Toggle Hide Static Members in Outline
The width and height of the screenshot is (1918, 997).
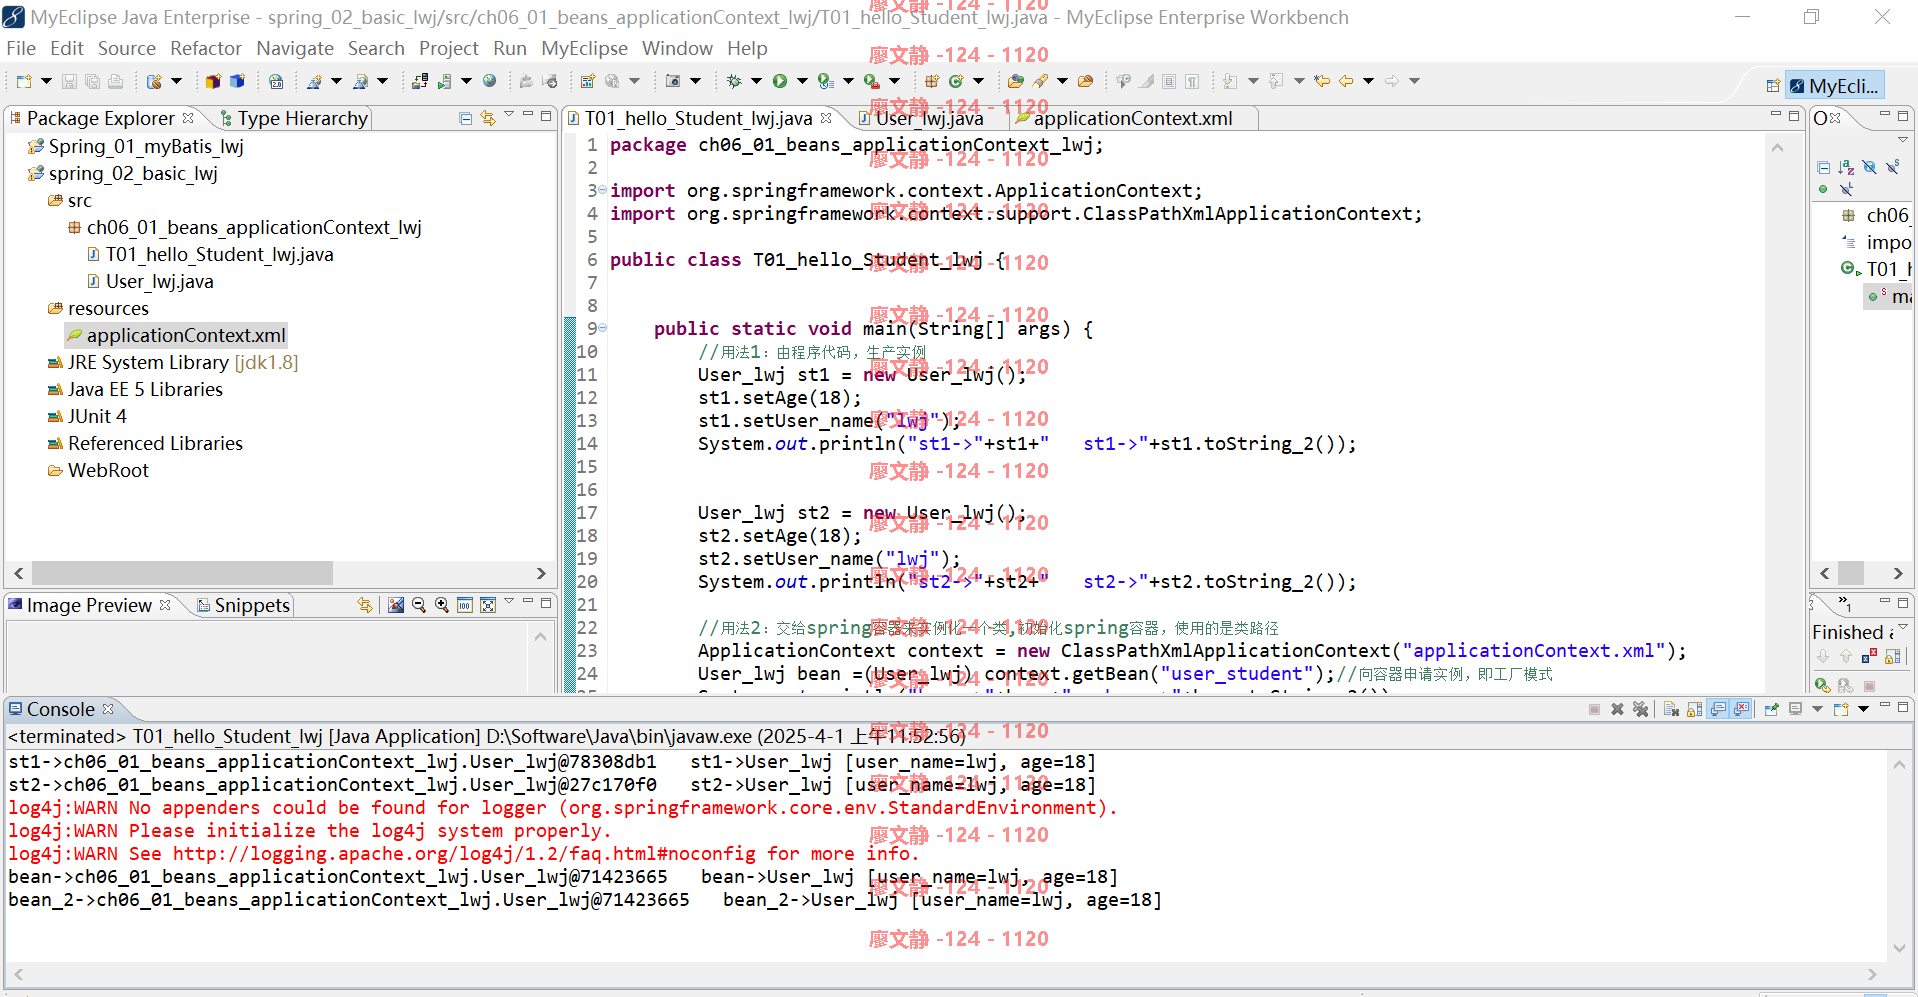tap(1892, 167)
